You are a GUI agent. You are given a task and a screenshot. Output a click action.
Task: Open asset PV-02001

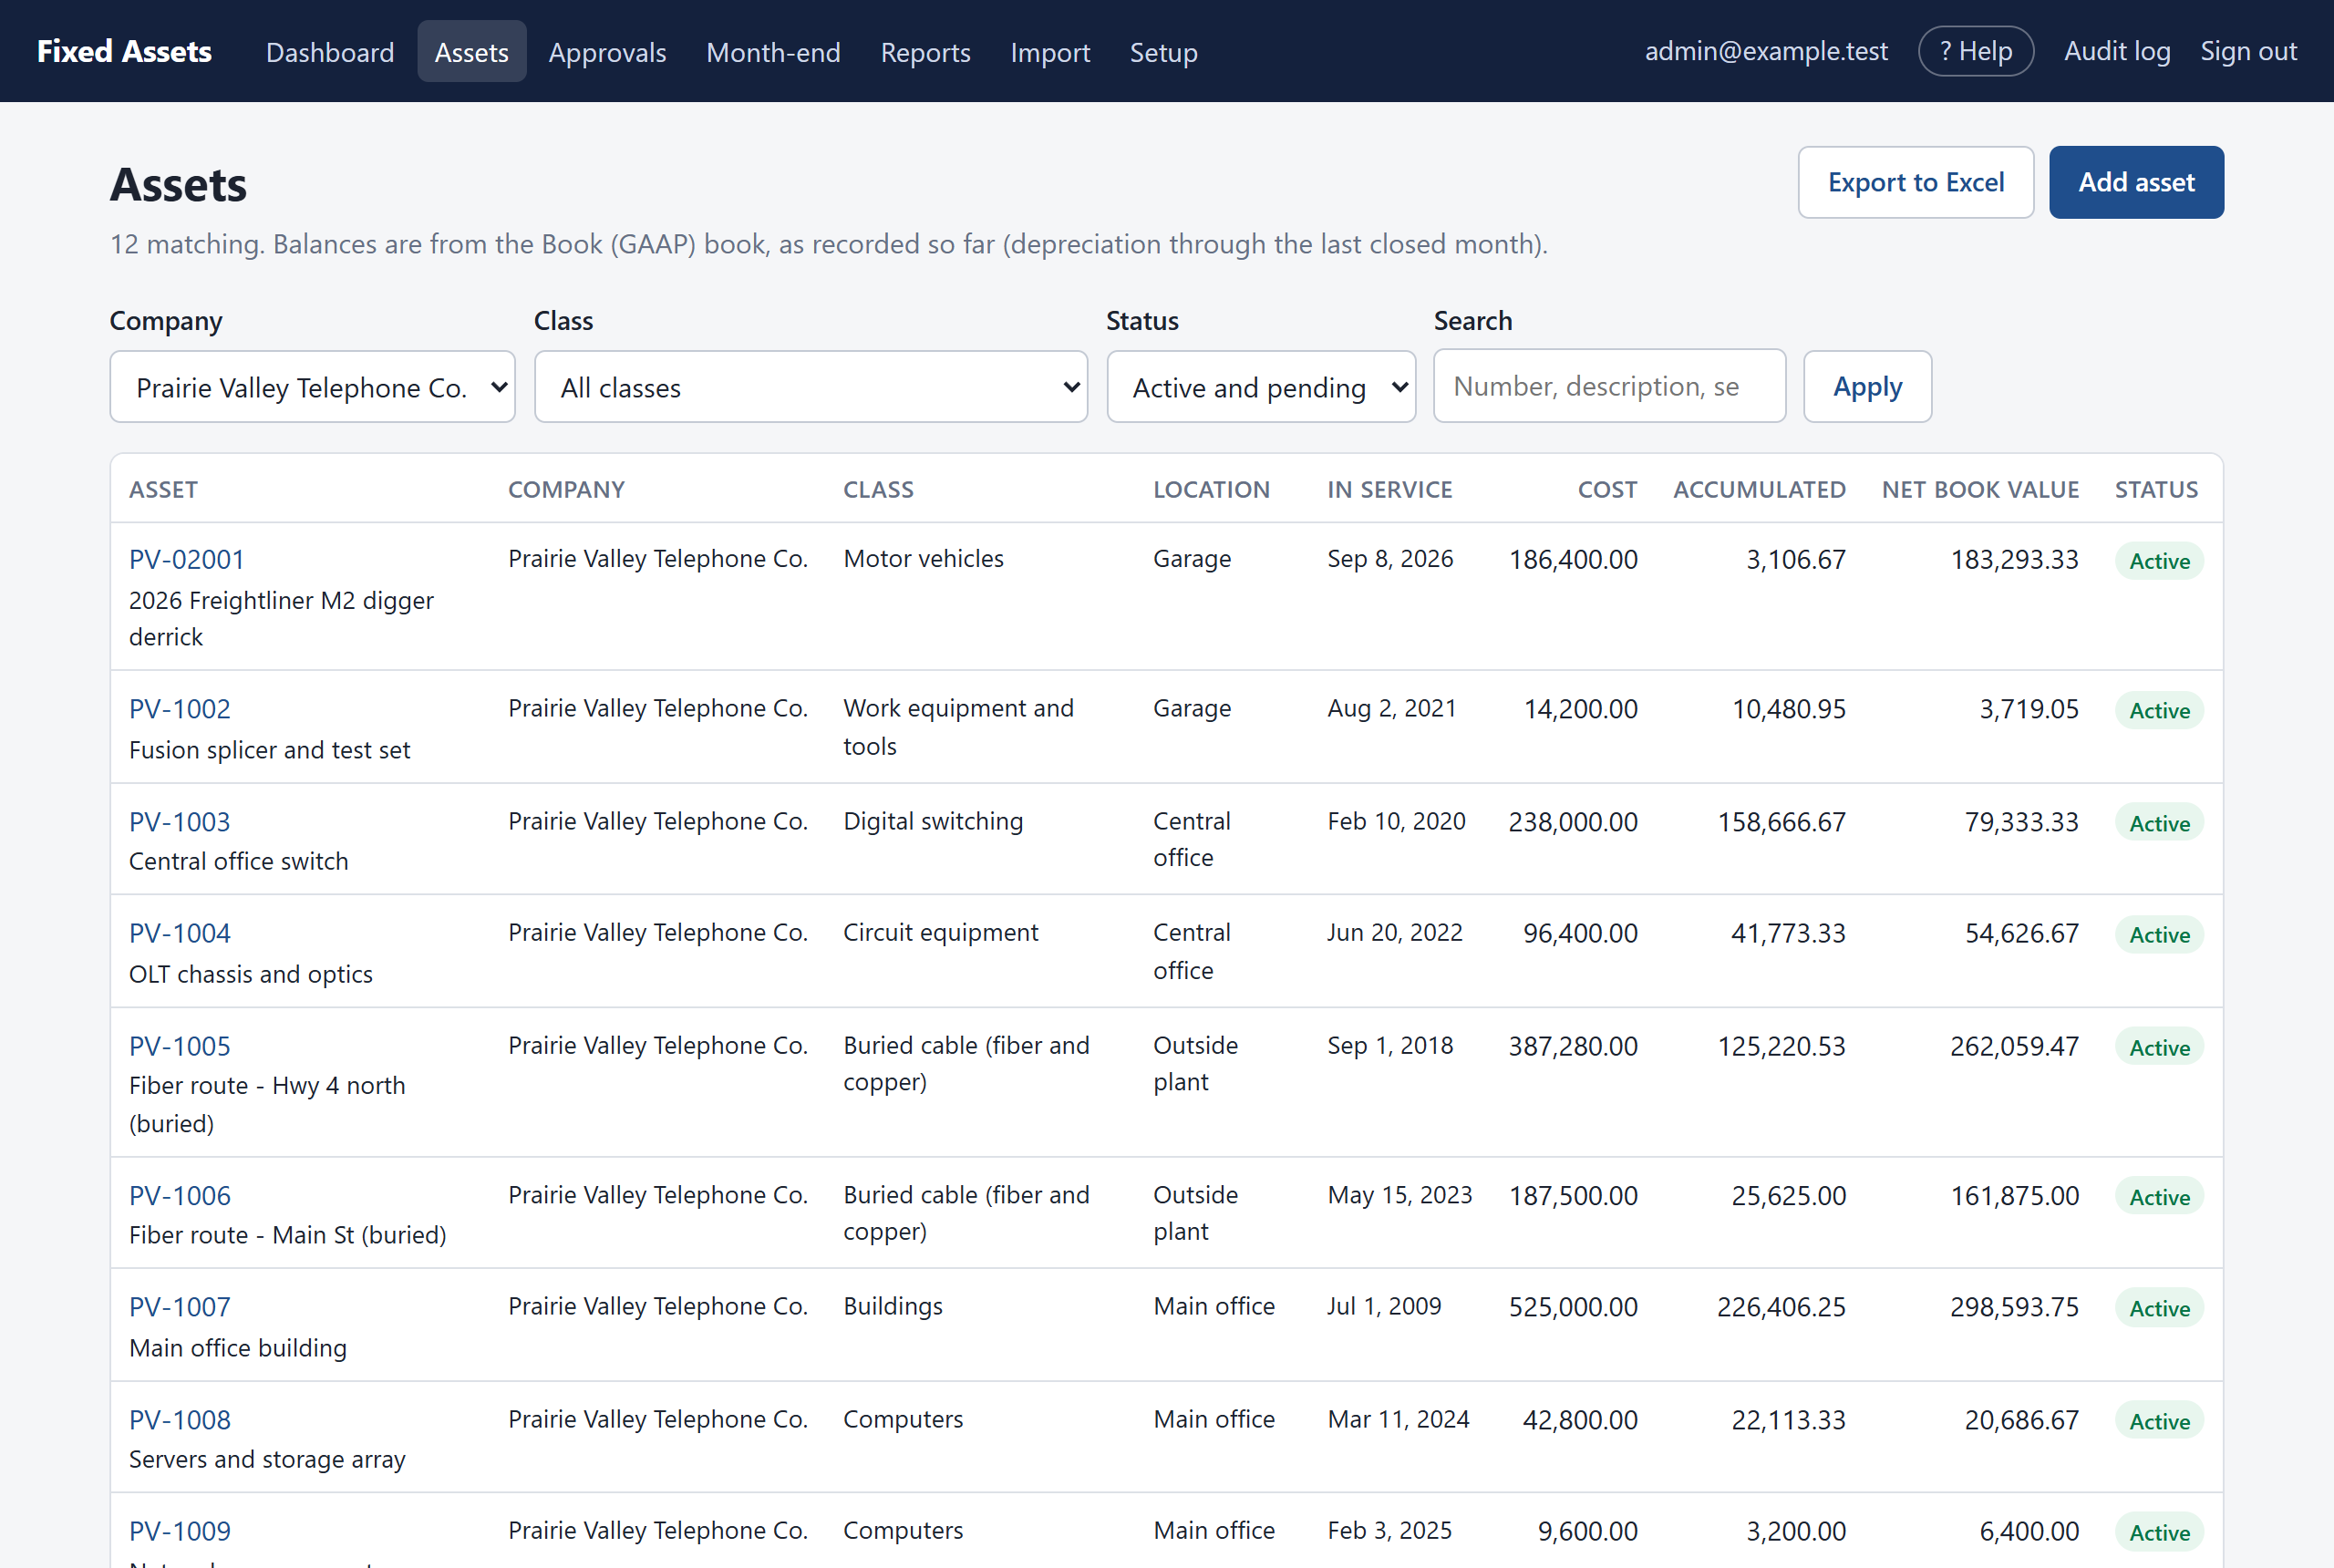point(187,559)
